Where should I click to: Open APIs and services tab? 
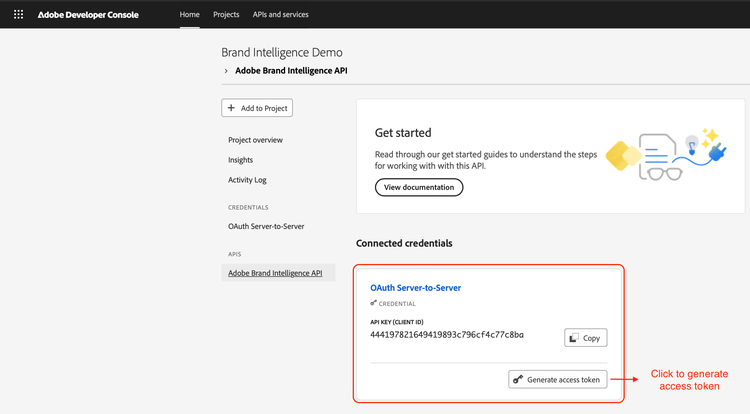coord(280,14)
